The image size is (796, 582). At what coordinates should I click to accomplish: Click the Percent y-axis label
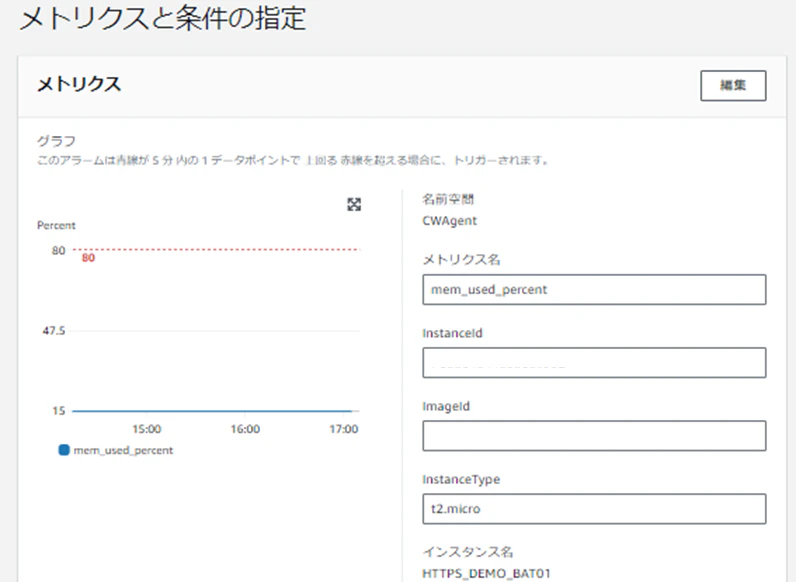pos(56,225)
